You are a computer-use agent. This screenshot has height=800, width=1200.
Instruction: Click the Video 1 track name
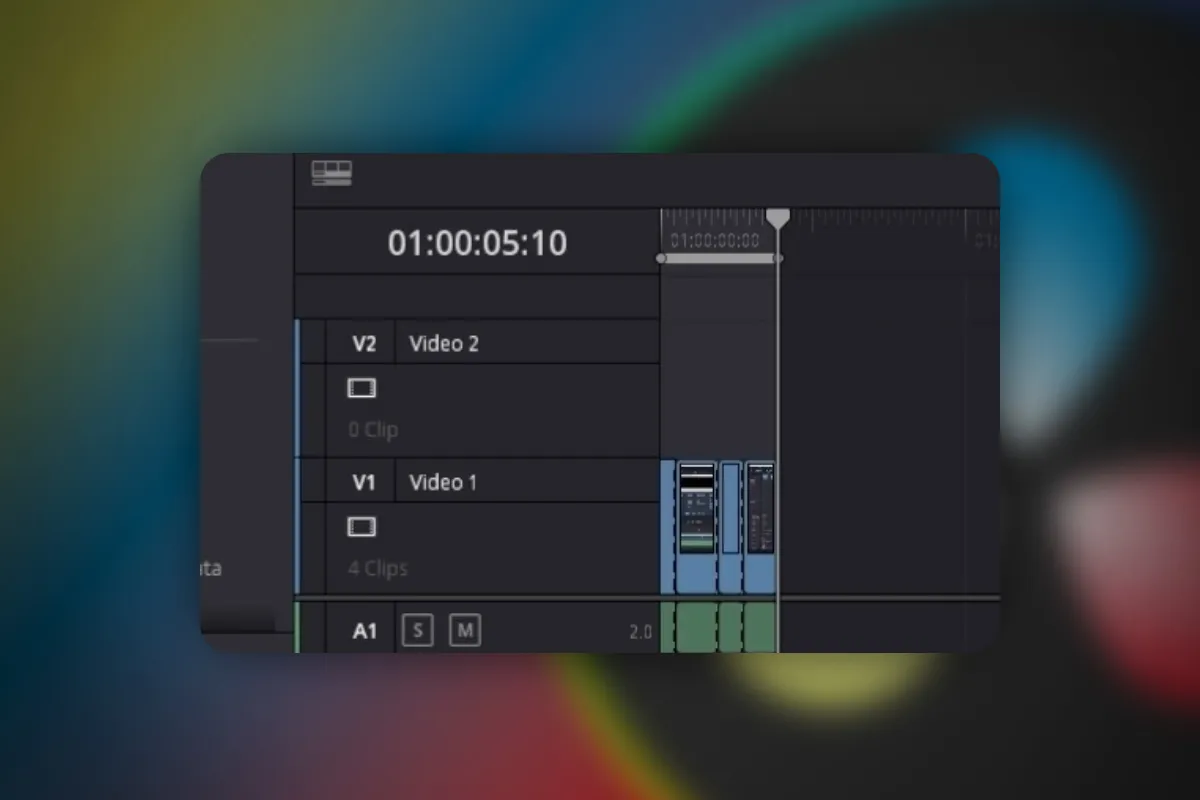(442, 483)
